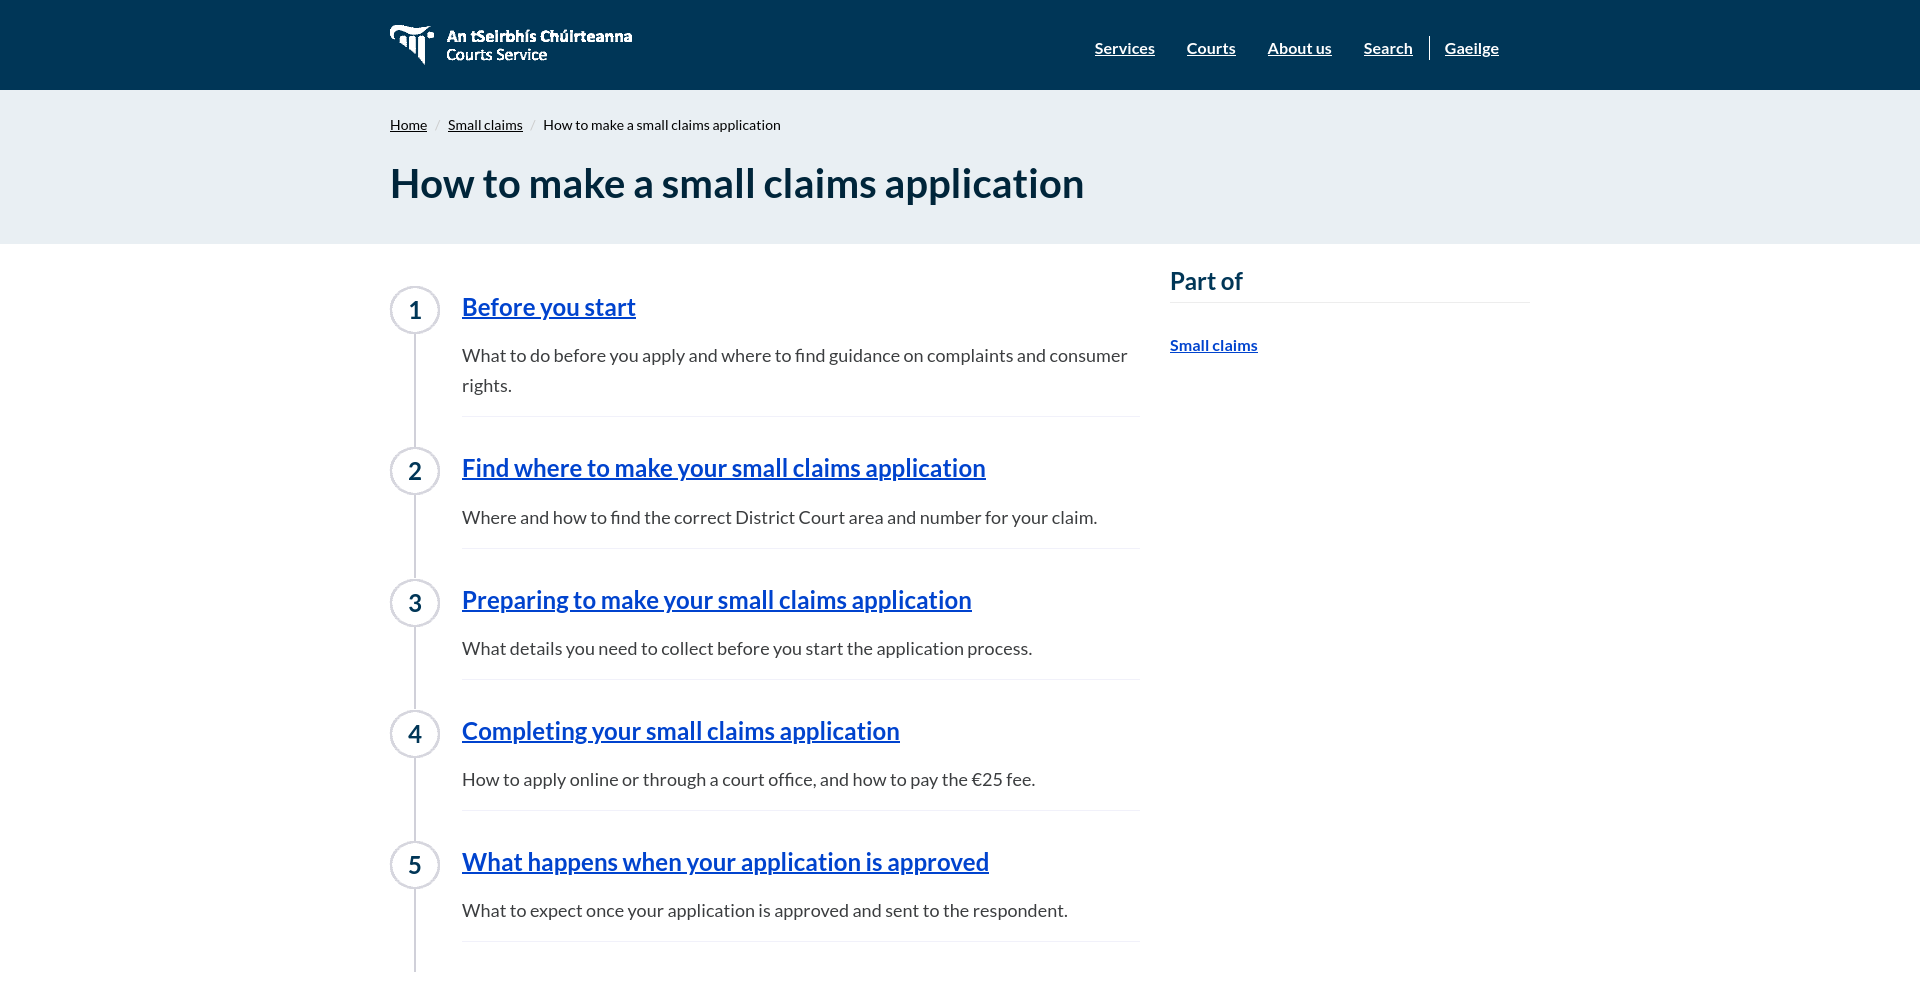
Task: Click description about details to collect
Action: [747, 648]
